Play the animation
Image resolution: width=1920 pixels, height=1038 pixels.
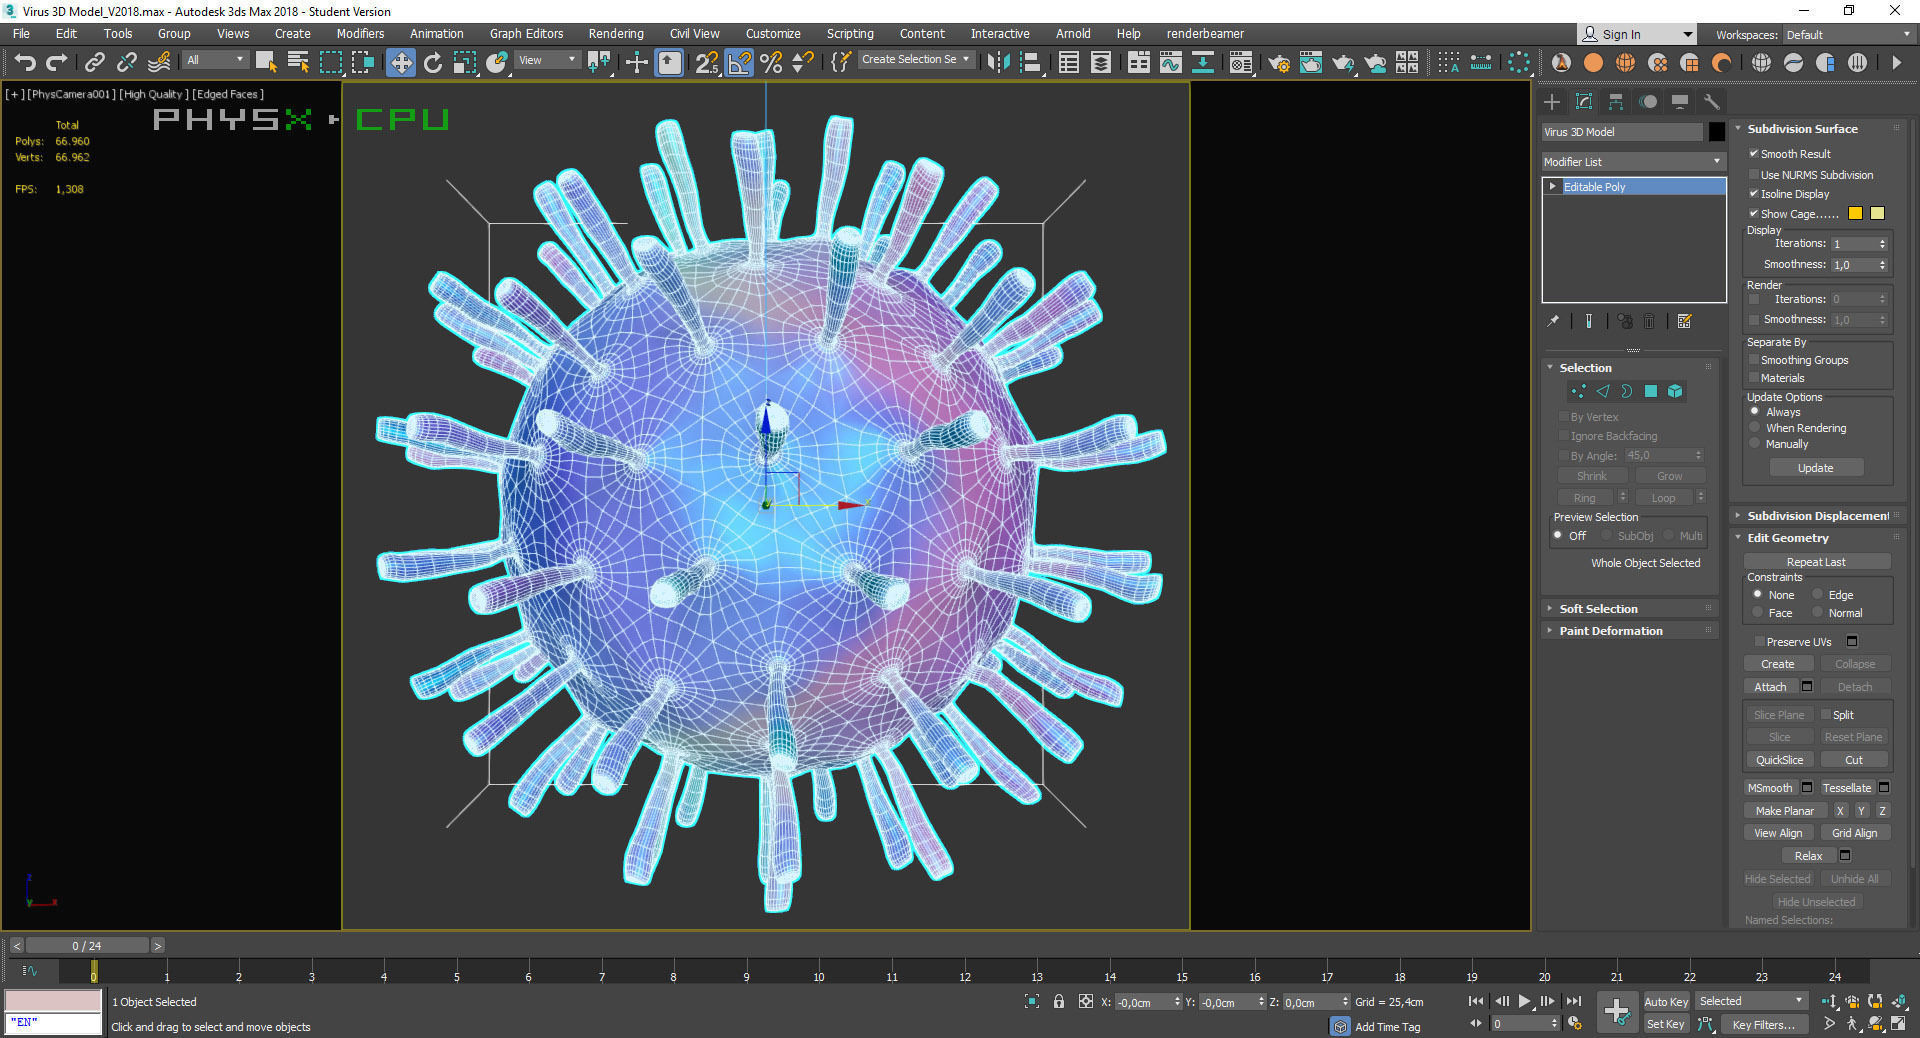coord(1524,1001)
